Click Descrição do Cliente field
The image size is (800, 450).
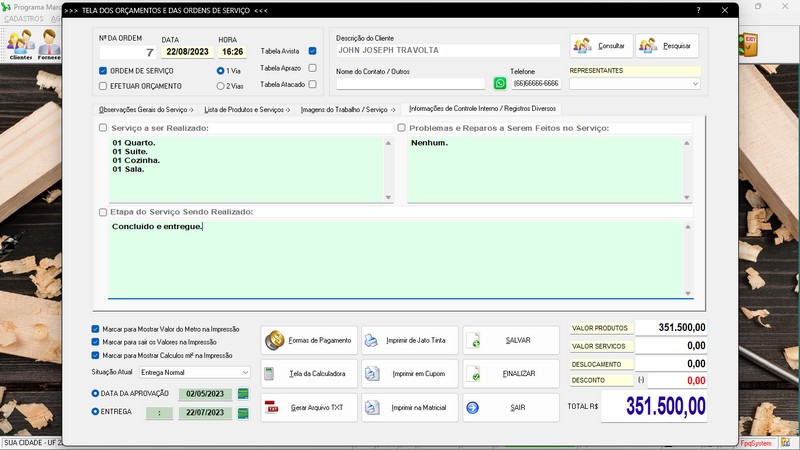point(448,51)
